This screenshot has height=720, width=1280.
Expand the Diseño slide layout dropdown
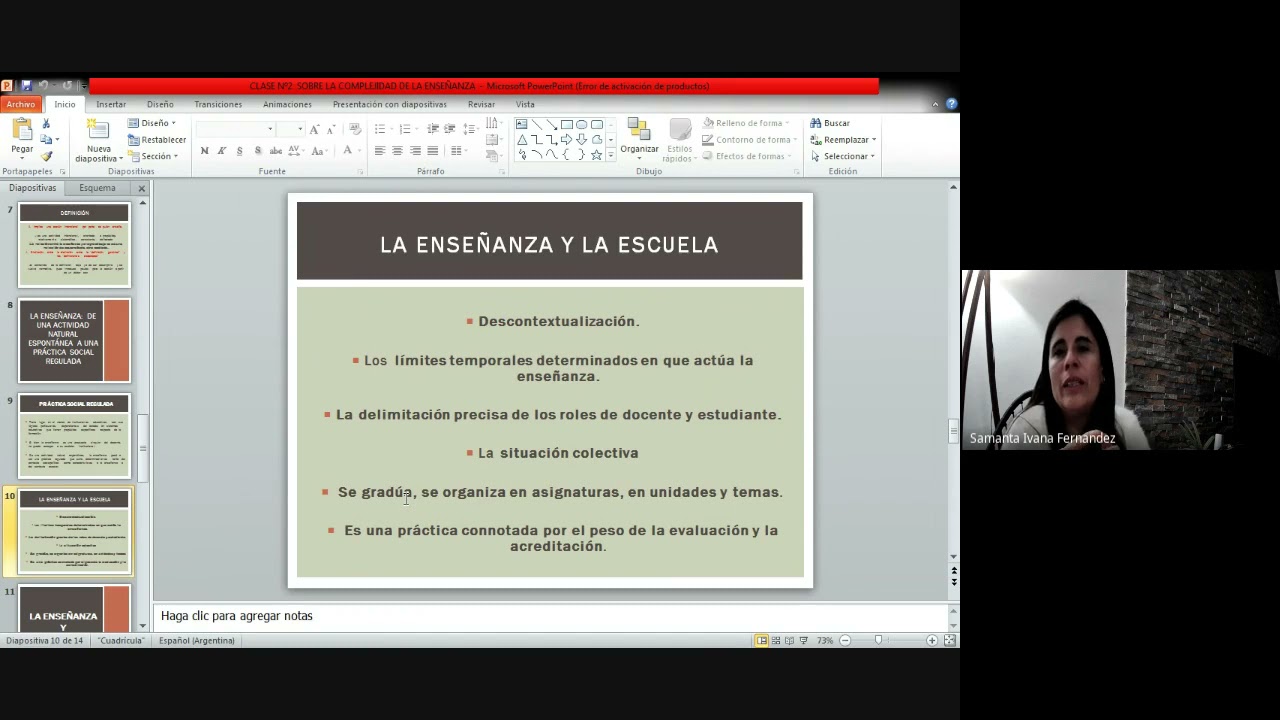point(152,123)
